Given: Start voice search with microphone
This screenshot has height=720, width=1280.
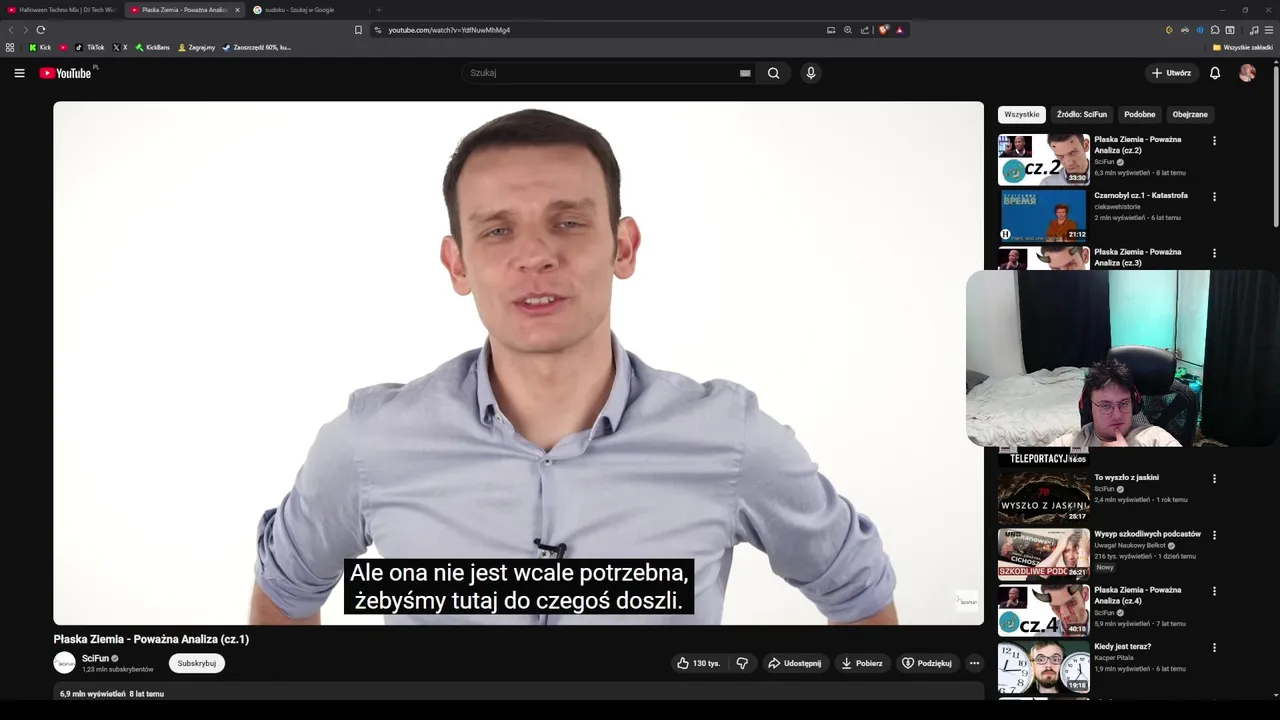Looking at the screenshot, I should click(811, 73).
